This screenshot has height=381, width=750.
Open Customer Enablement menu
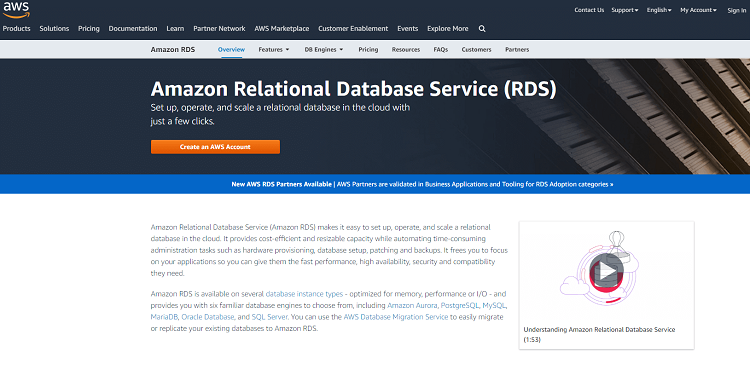pos(353,29)
